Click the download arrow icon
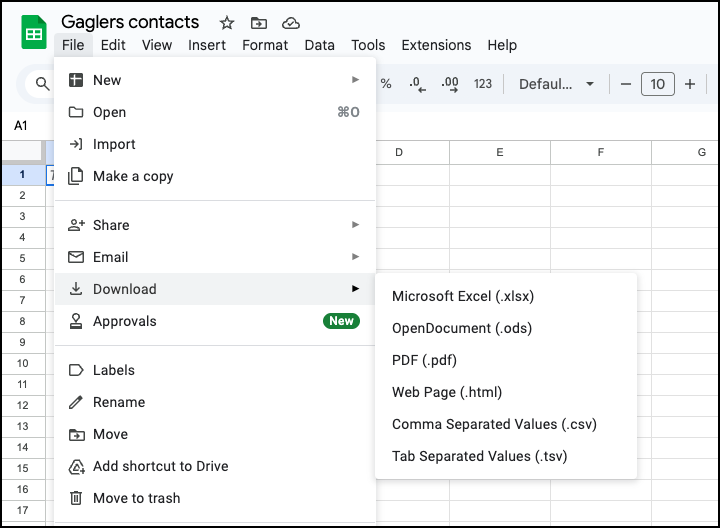This screenshot has height=528, width=720. [x=76, y=289]
